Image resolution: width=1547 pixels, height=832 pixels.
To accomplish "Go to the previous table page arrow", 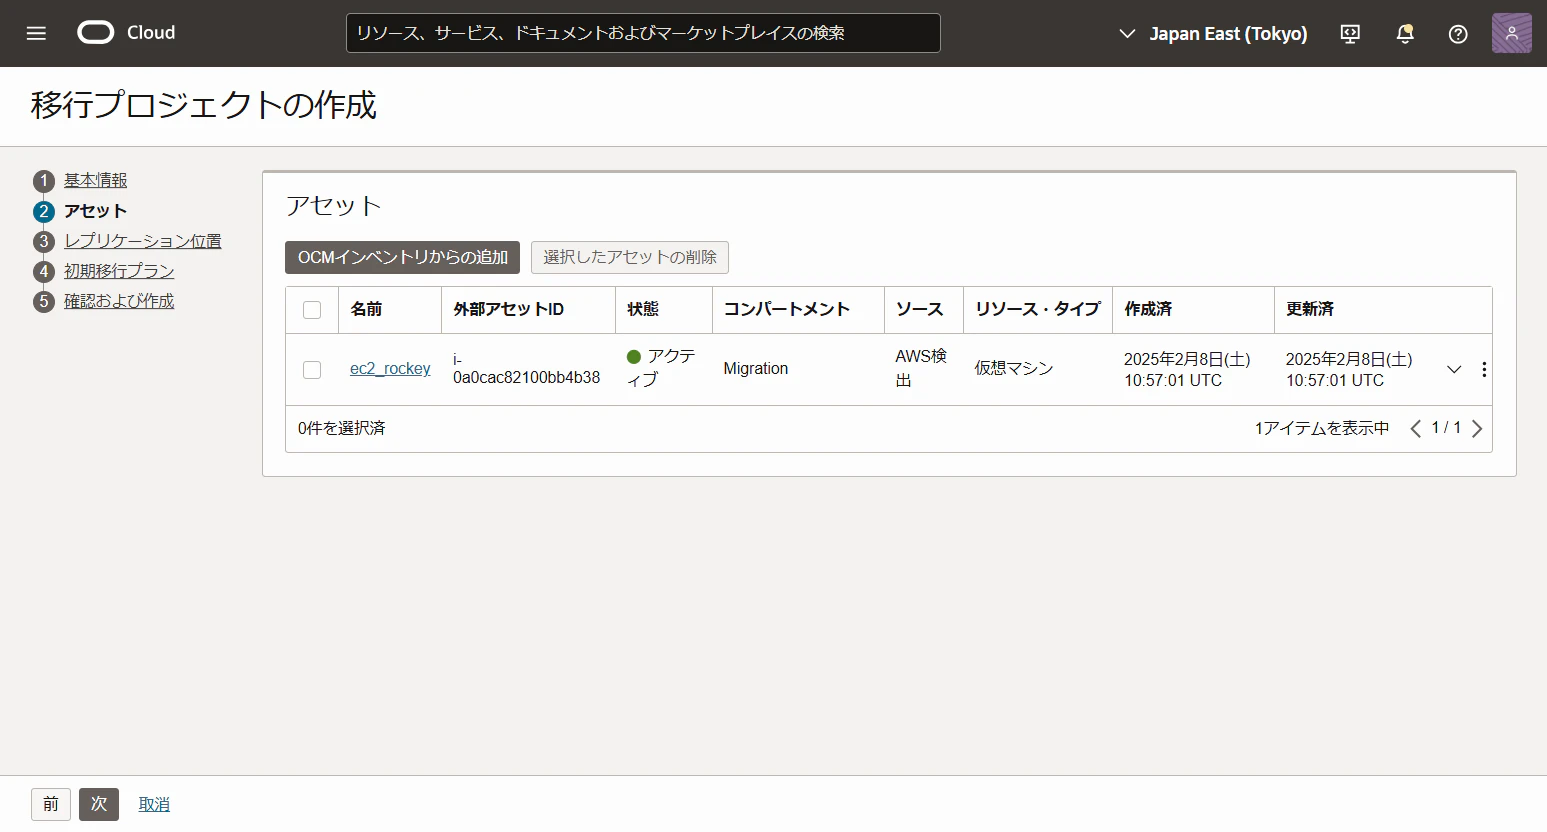I will point(1415,428).
